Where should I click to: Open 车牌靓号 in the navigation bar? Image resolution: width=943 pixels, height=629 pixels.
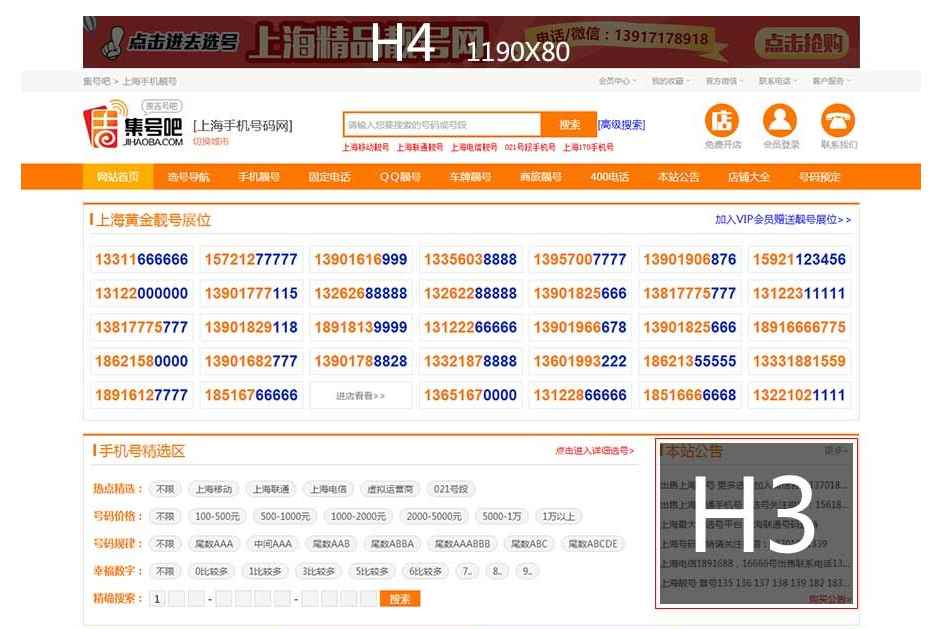[x=470, y=177]
